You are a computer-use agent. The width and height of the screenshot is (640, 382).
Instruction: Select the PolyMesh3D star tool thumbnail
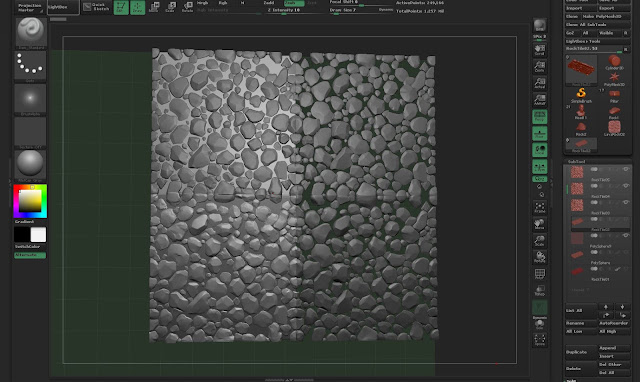614,79
